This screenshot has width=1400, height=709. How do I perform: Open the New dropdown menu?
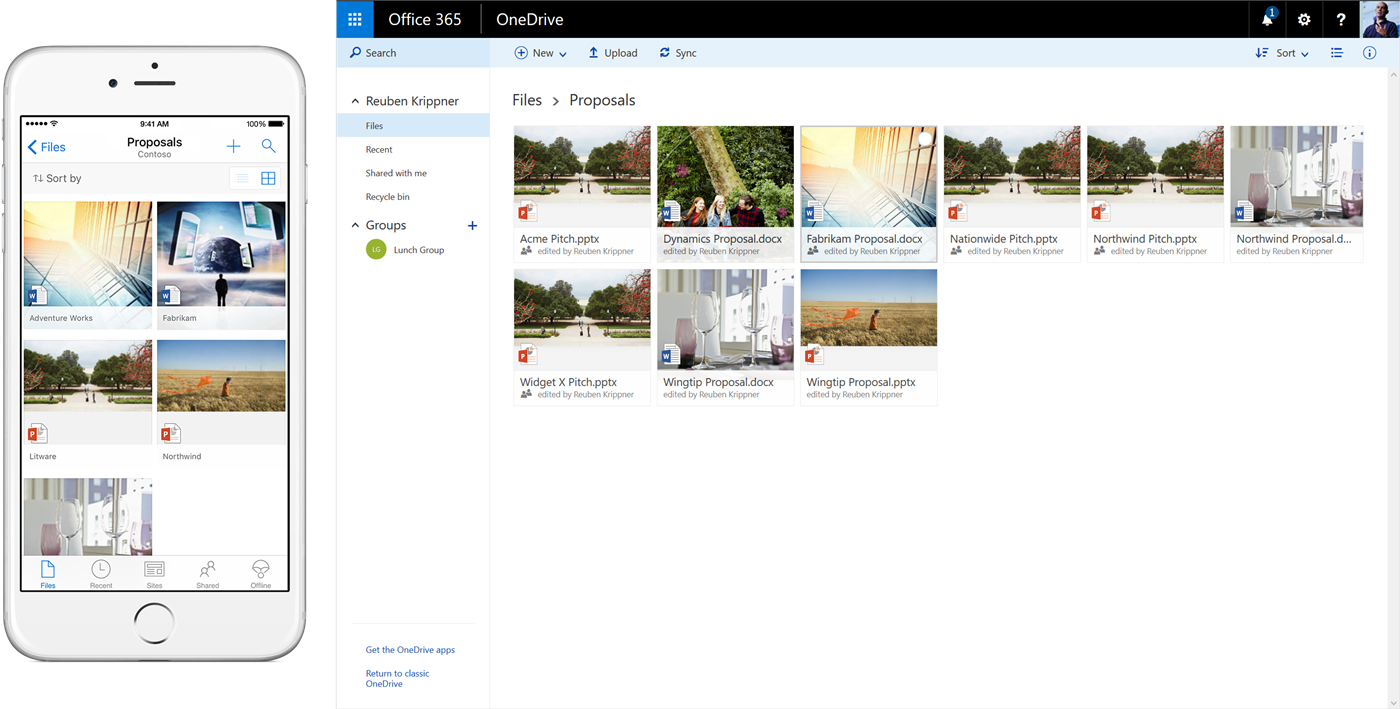pos(541,53)
